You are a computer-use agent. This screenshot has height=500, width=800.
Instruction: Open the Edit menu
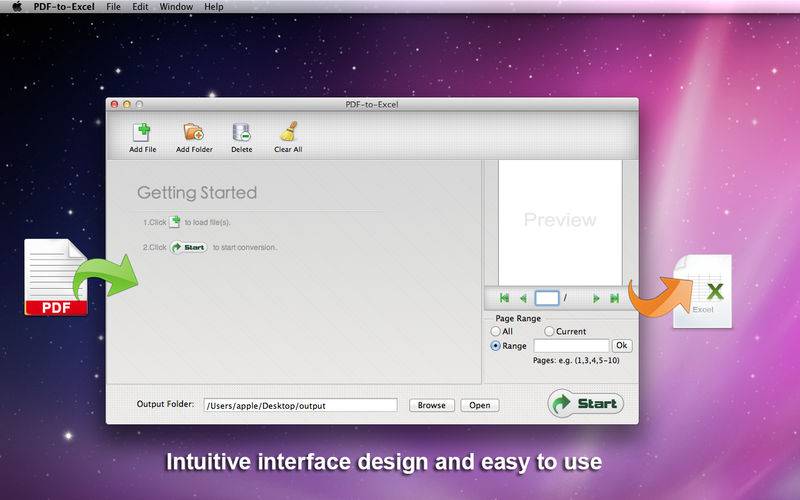coord(140,7)
